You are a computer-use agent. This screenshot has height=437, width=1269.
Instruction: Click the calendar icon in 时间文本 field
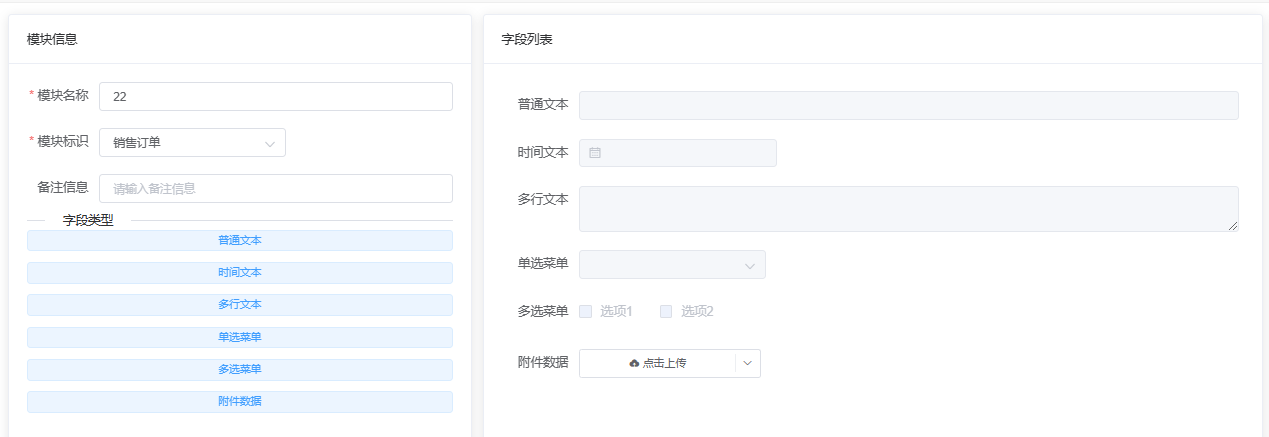pos(595,153)
